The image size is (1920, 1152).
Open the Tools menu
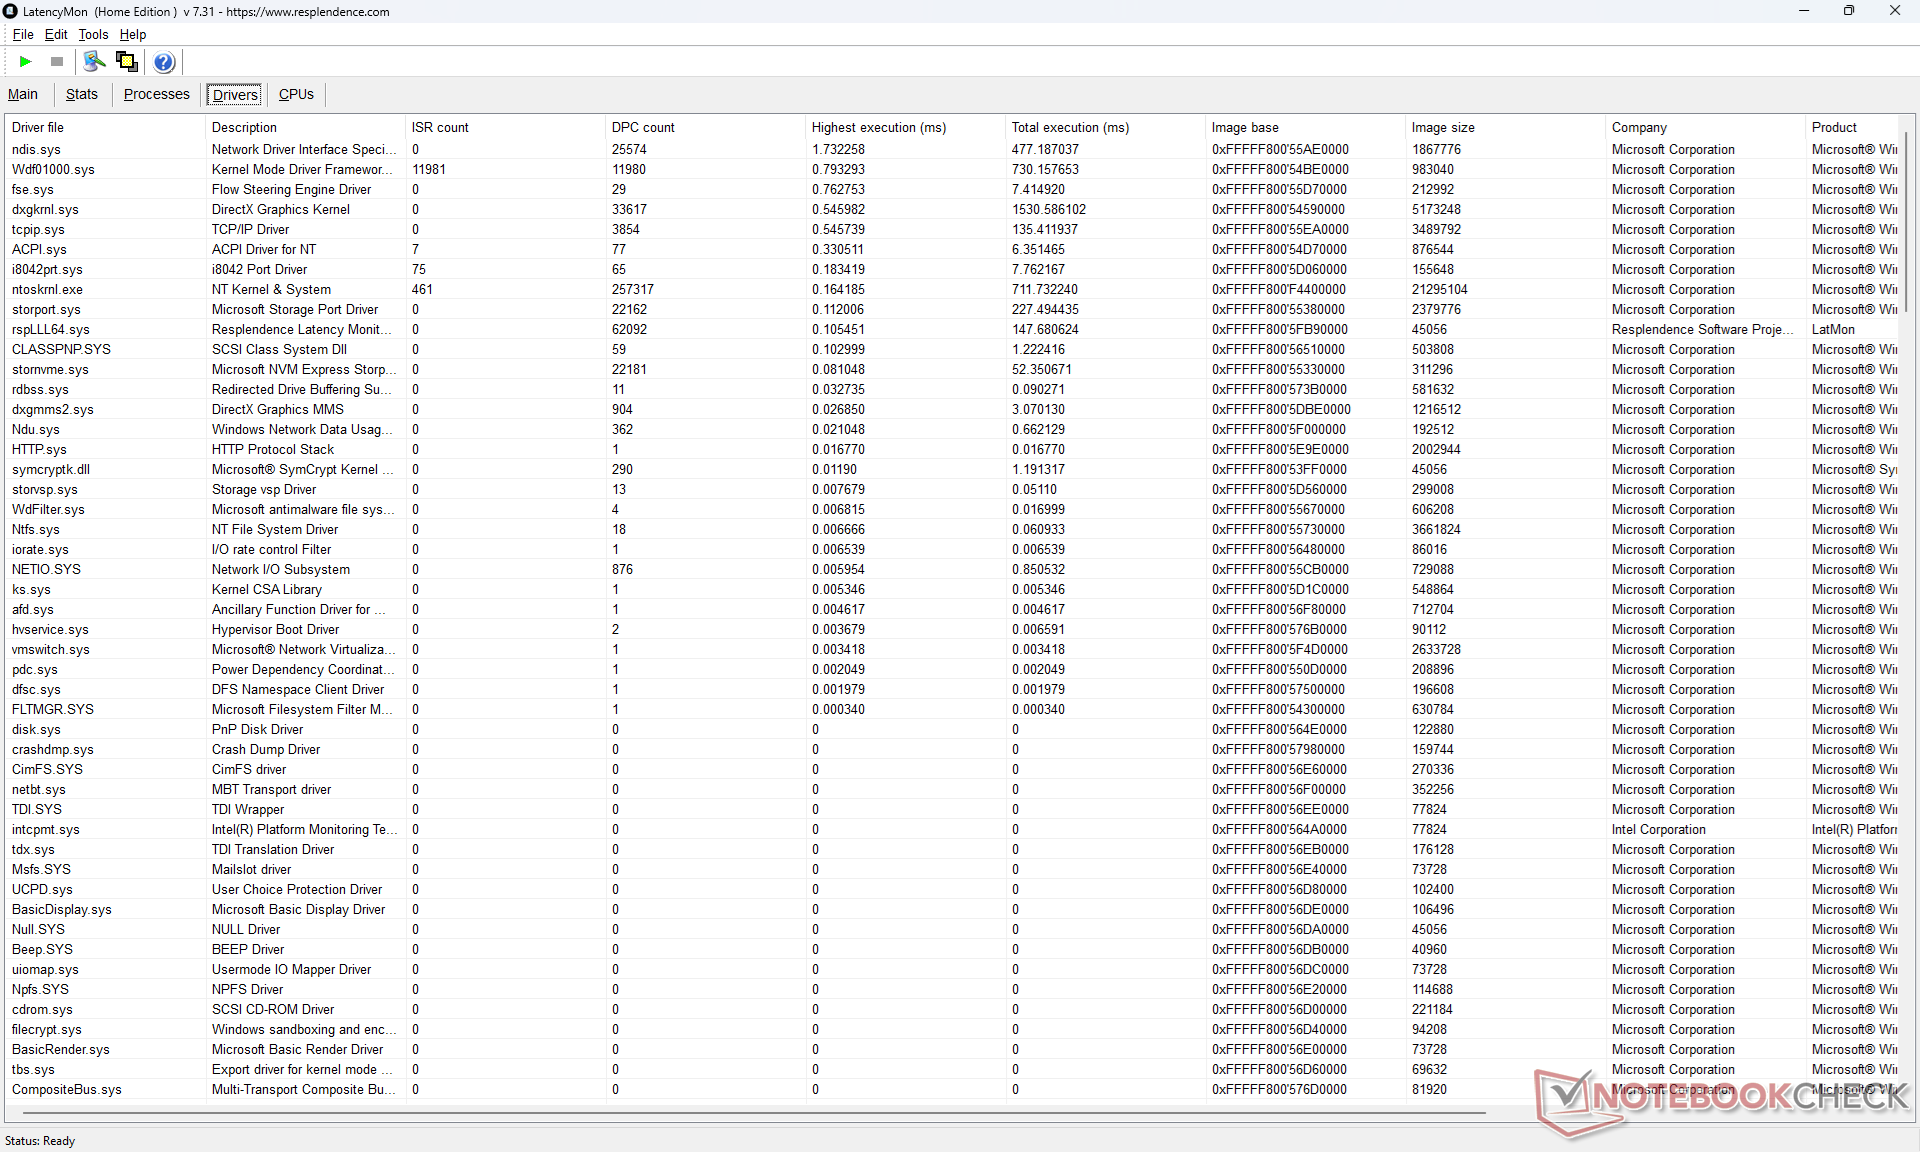(x=93, y=34)
